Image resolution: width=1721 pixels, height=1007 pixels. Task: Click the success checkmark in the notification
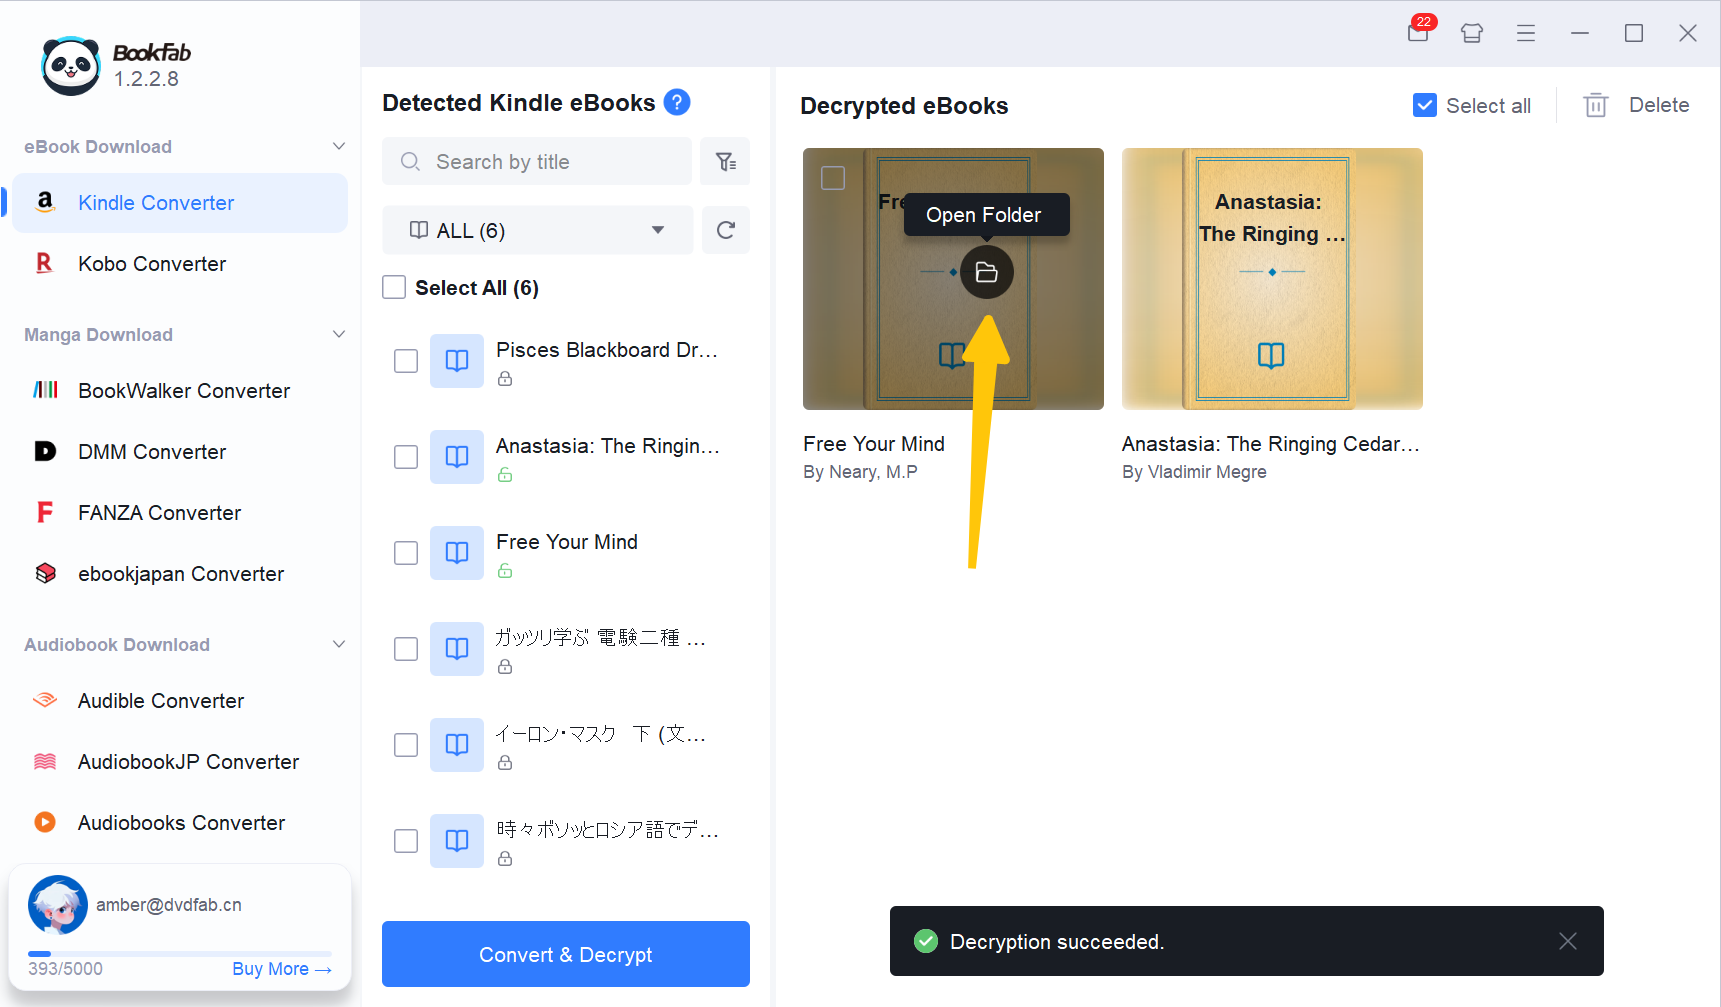pyautogui.click(x=926, y=941)
